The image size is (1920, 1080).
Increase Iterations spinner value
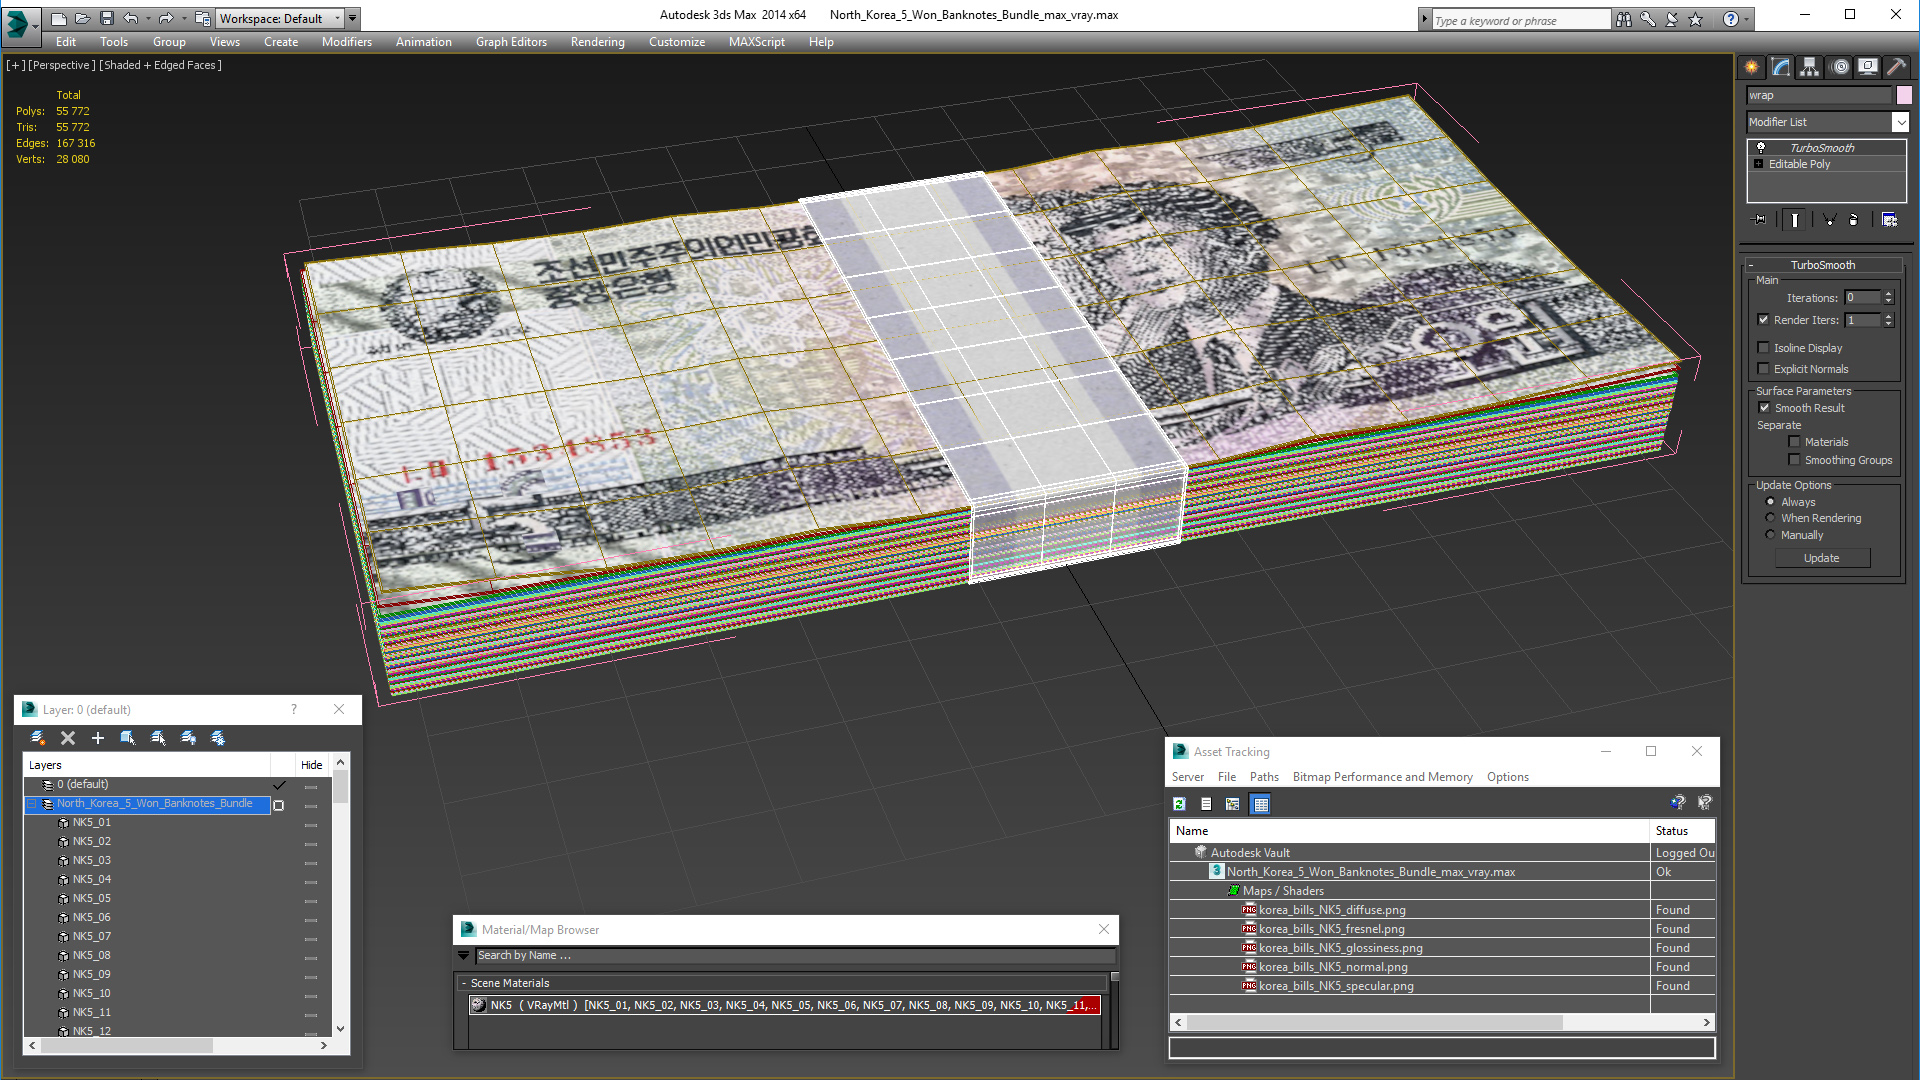coord(1888,294)
